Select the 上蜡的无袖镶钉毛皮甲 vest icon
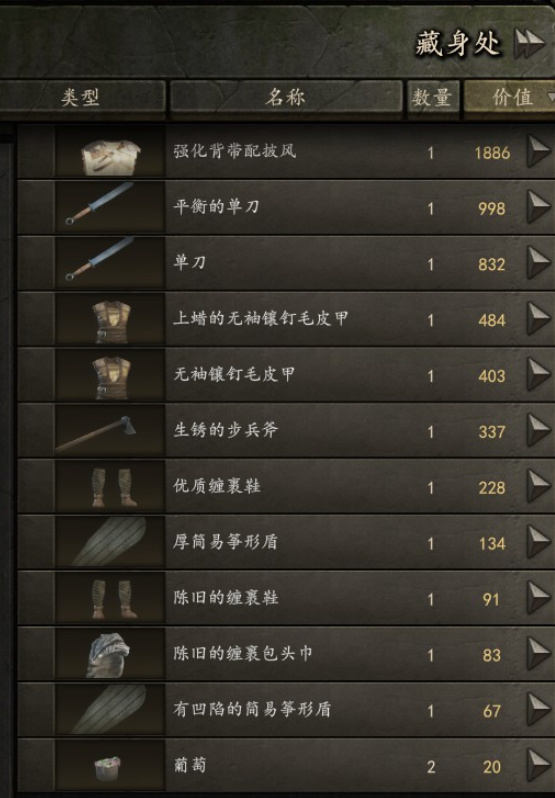The width and height of the screenshot is (555, 798). point(110,320)
